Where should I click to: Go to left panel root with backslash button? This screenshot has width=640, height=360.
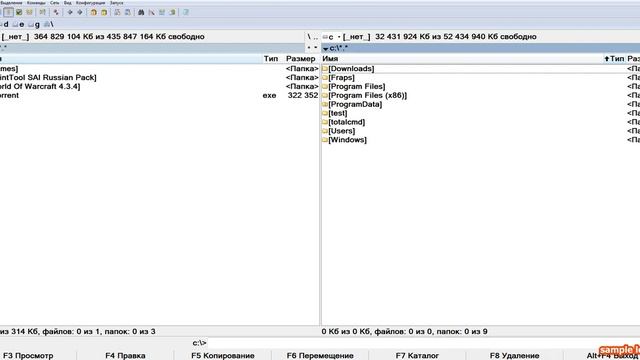pyautogui.click(x=309, y=37)
